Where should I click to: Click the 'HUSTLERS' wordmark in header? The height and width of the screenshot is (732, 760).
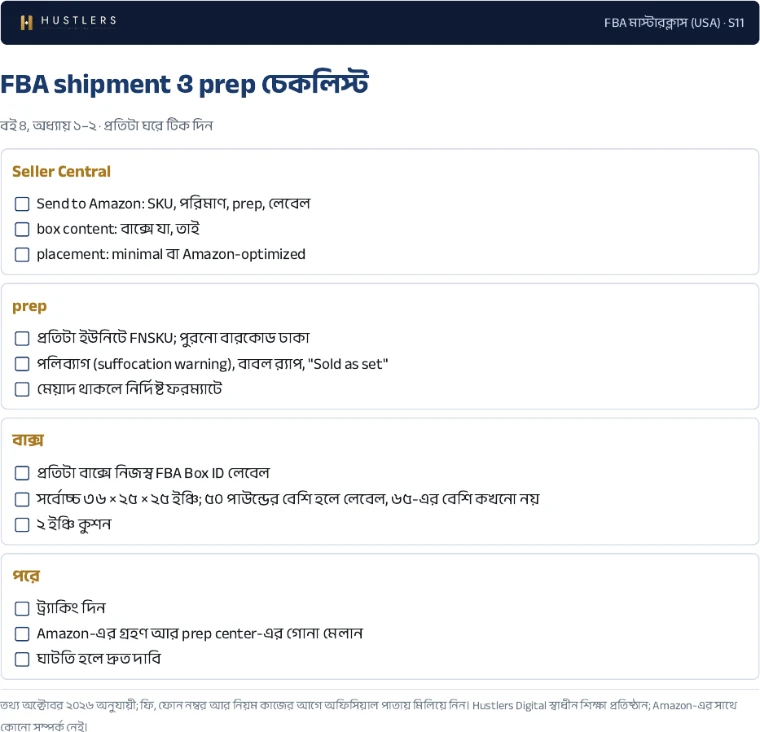pyautogui.click(x=79, y=20)
